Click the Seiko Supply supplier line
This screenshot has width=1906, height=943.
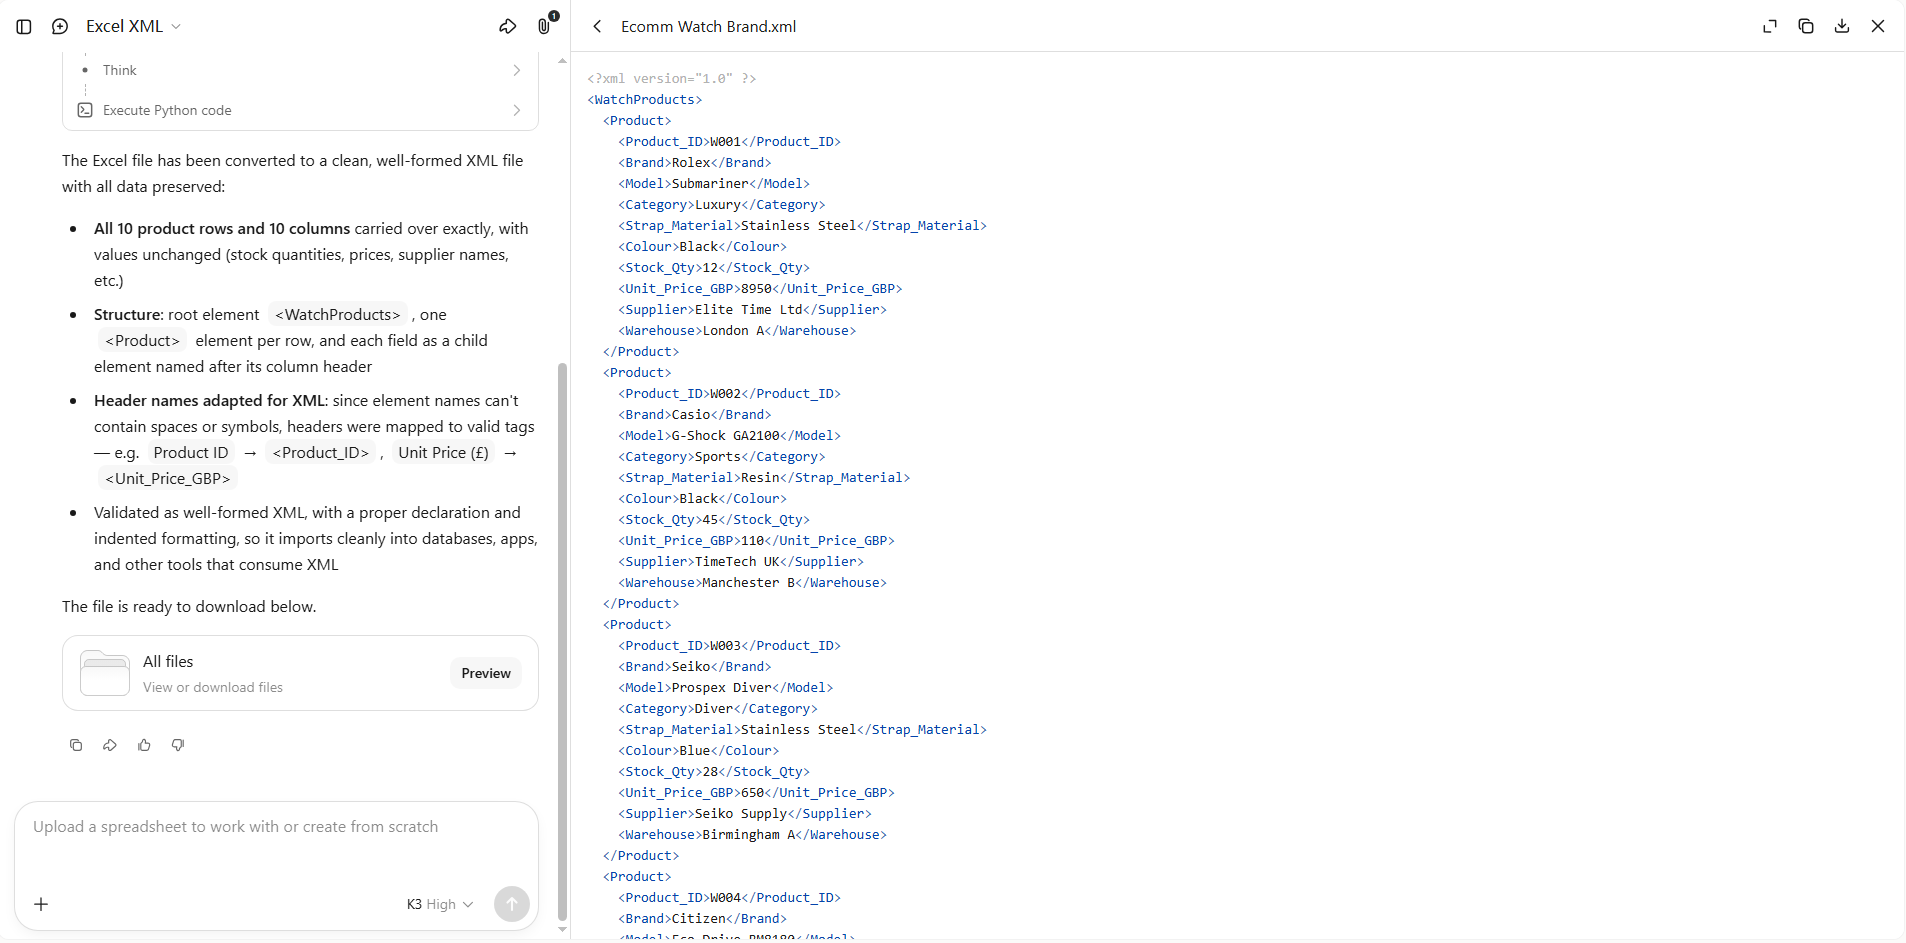pos(745,814)
